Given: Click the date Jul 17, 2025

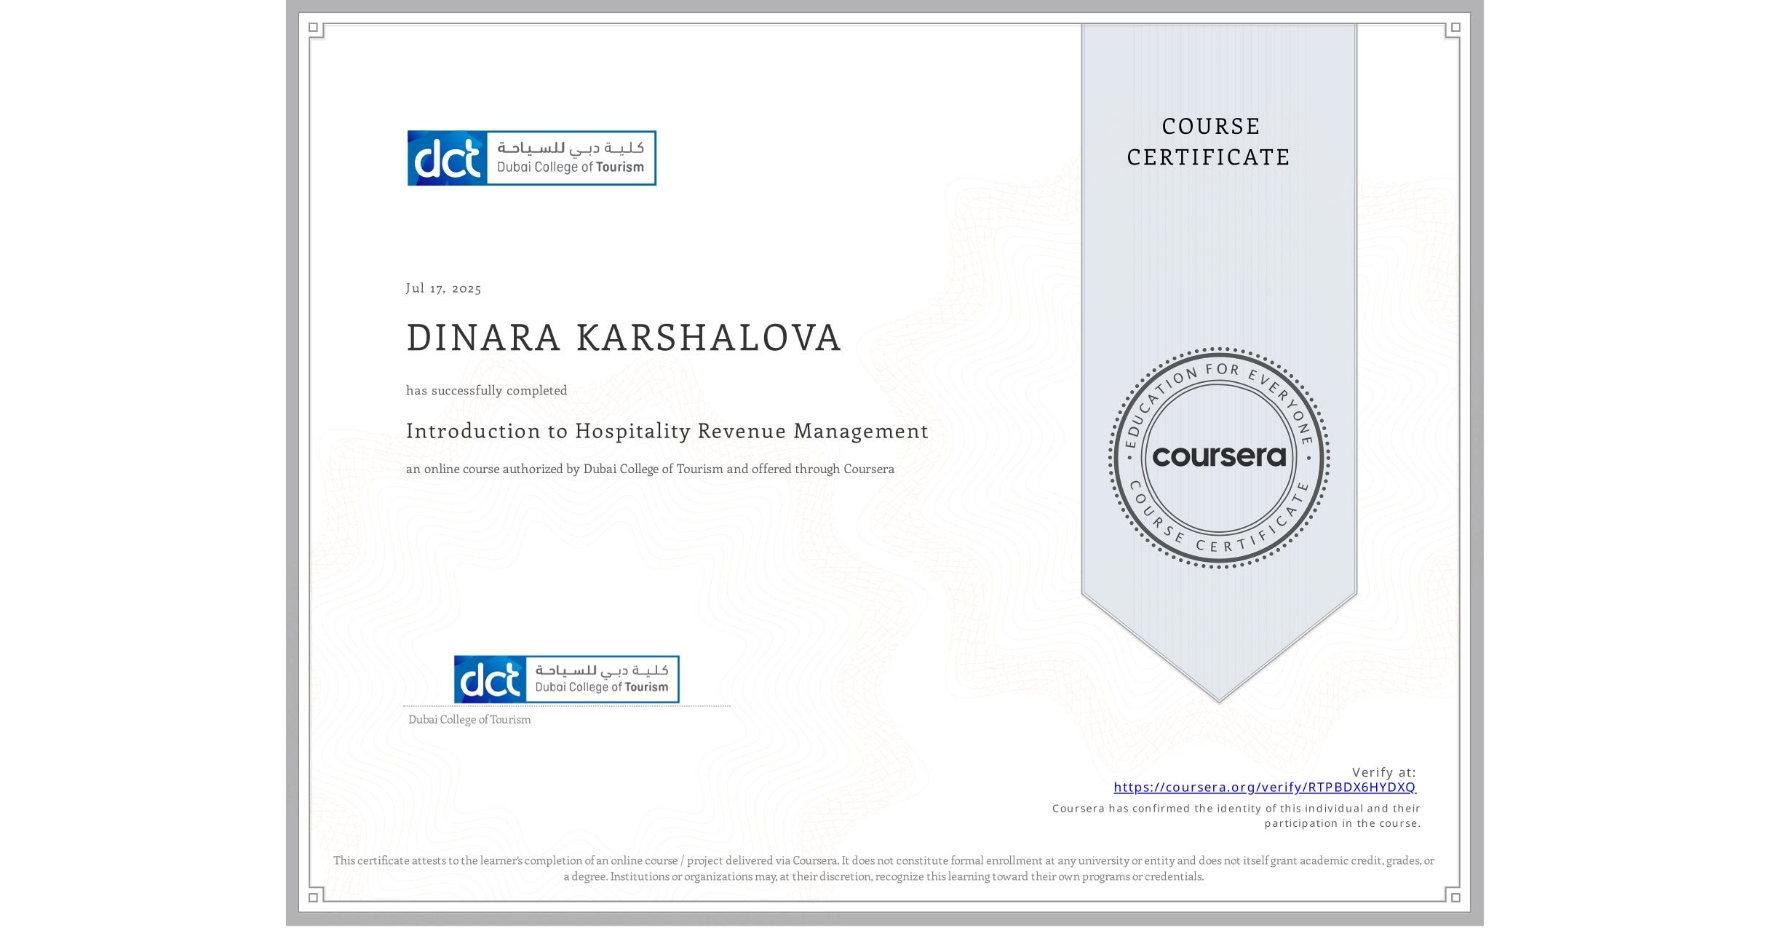Looking at the screenshot, I should click(x=443, y=288).
